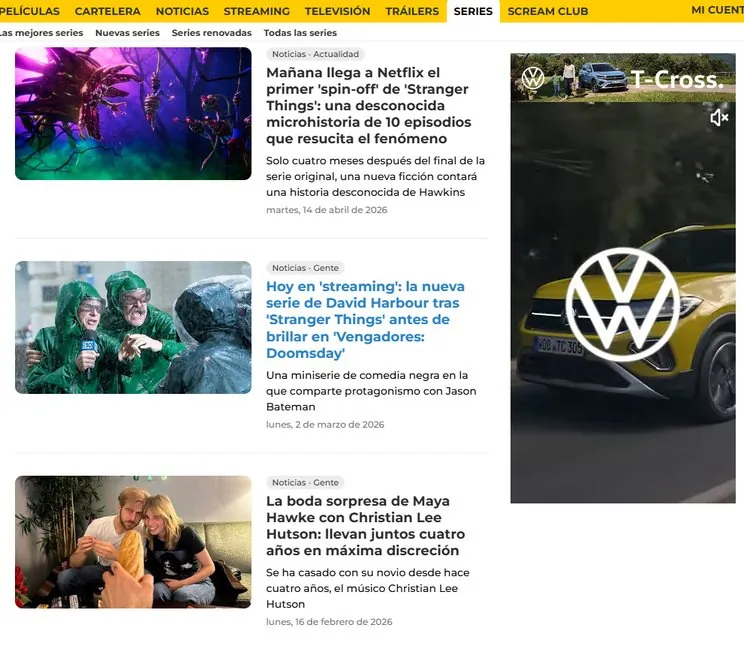Click summary 'Se ha casado con su novio'
The height and width of the screenshot is (649, 744).
[x=368, y=588]
